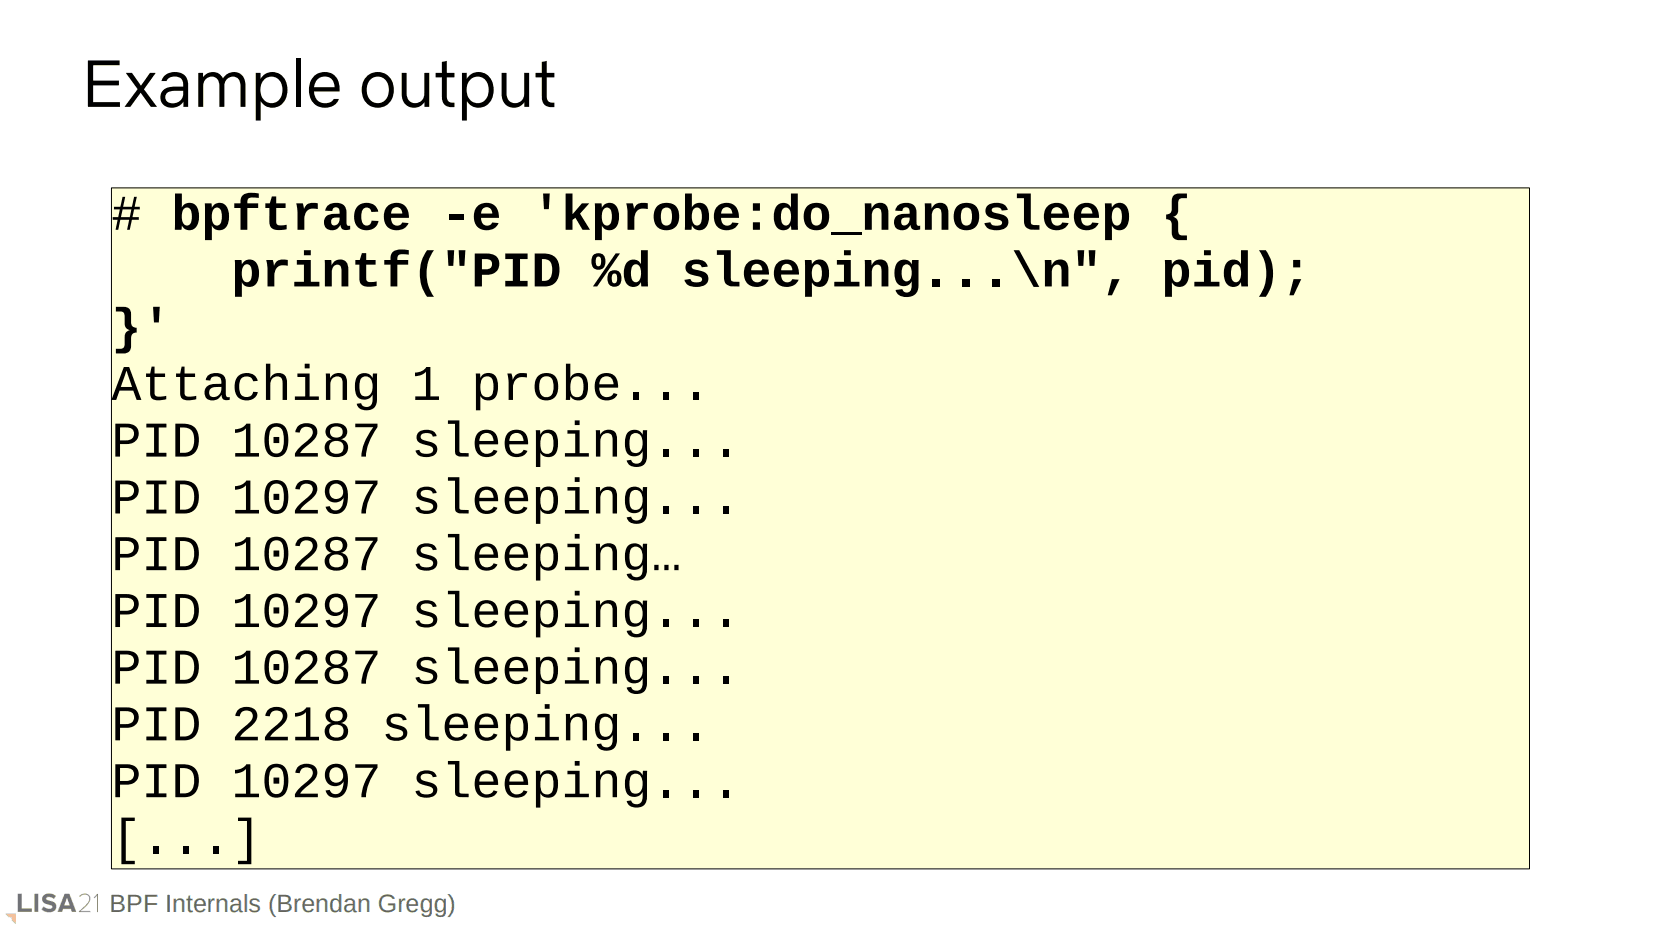This screenshot has width=1653, height=930.
Task: Click the 'Attaching 1 probe...' output line
Action: tap(409, 385)
